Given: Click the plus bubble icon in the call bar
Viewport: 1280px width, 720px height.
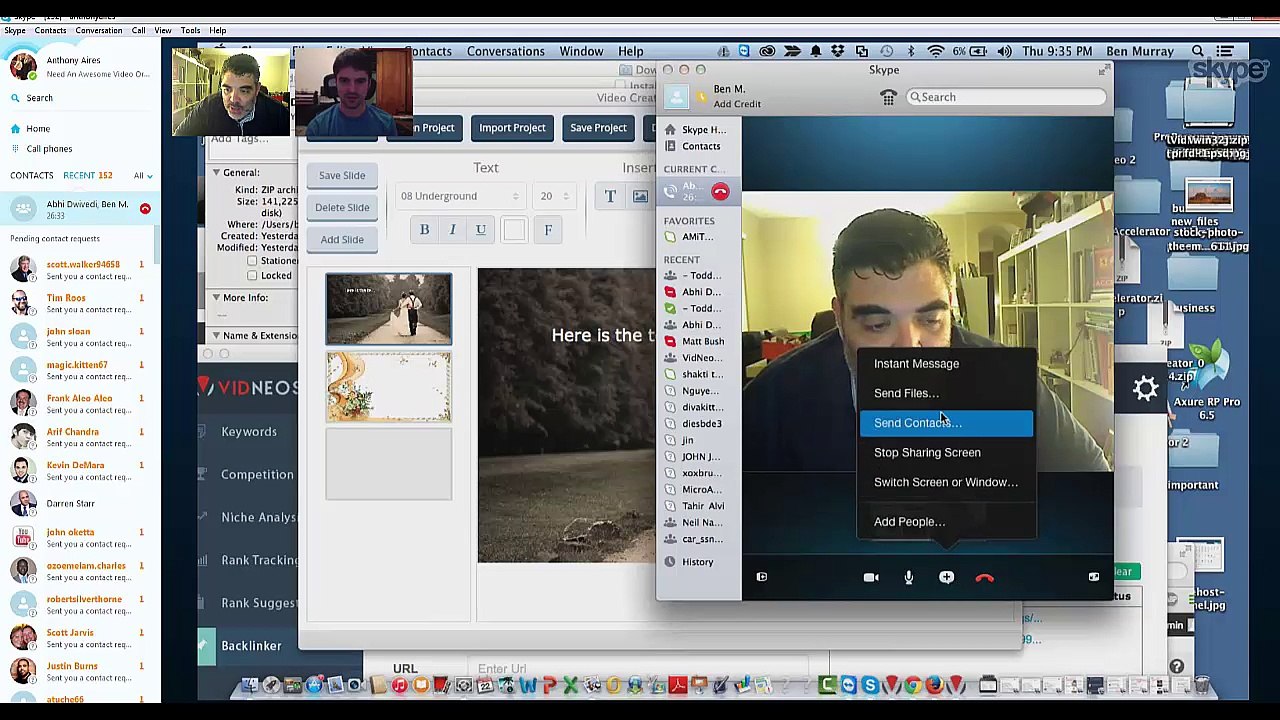Looking at the screenshot, I should coord(946,577).
